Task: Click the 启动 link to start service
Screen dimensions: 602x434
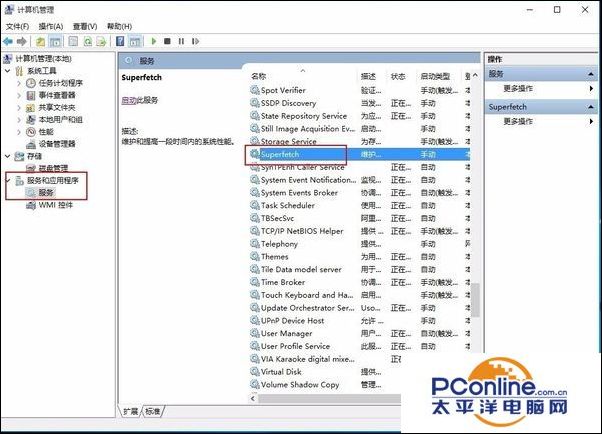Action: pyautogui.click(x=128, y=100)
